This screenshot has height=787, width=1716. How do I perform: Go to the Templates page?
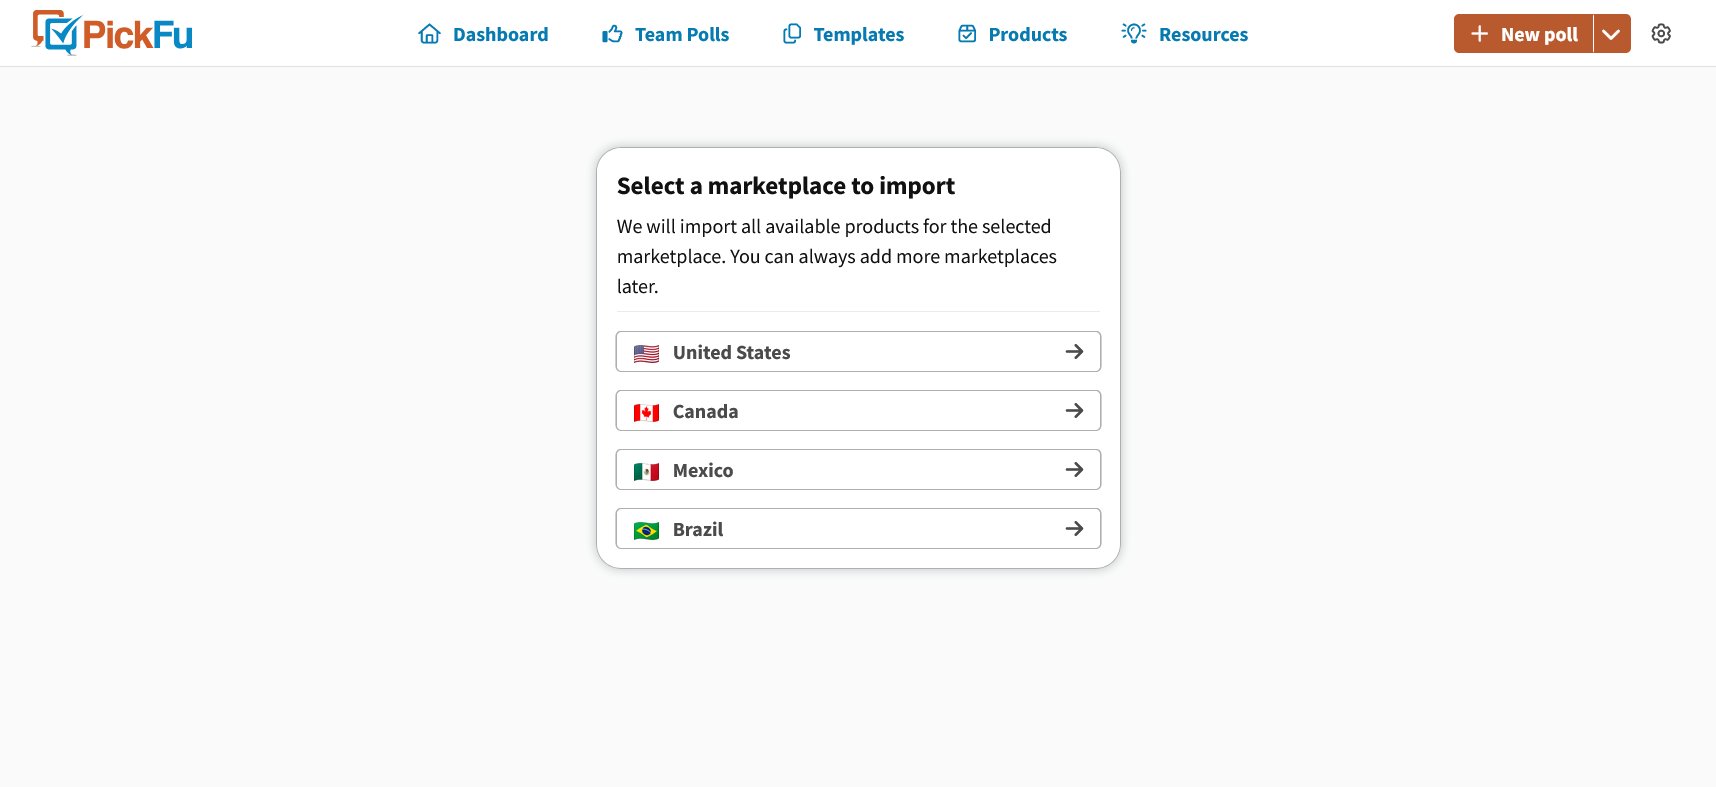click(x=842, y=34)
